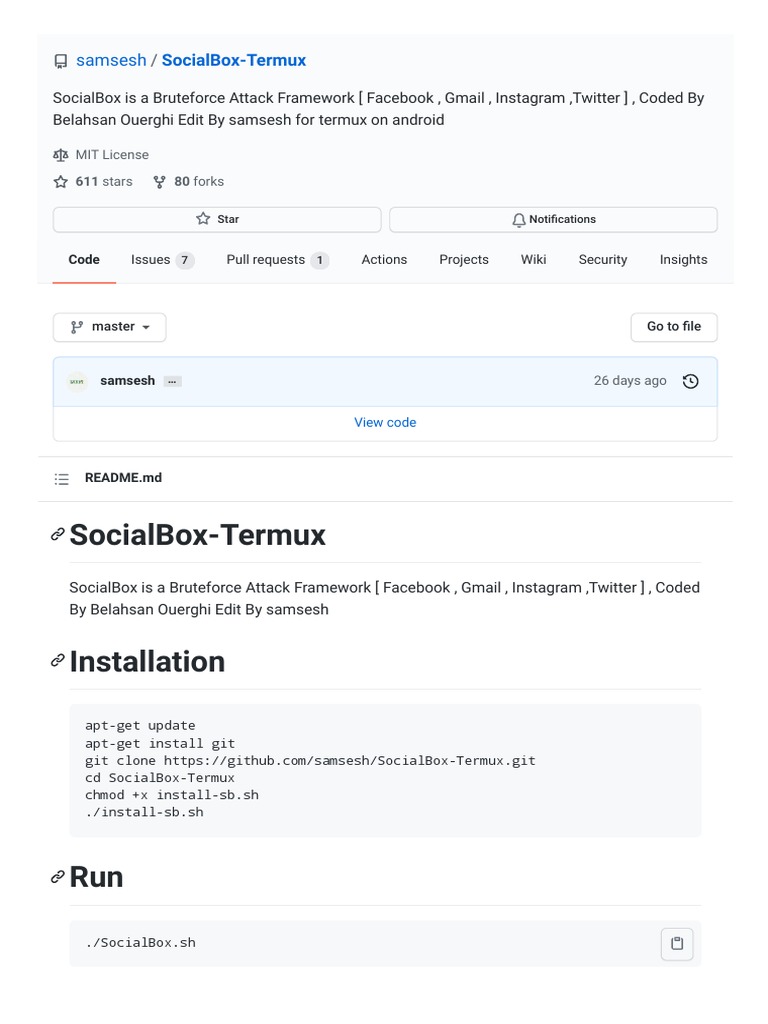This screenshot has width=768, height=1024.
Task: Click the MIT License scale icon
Action: click(x=61, y=155)
